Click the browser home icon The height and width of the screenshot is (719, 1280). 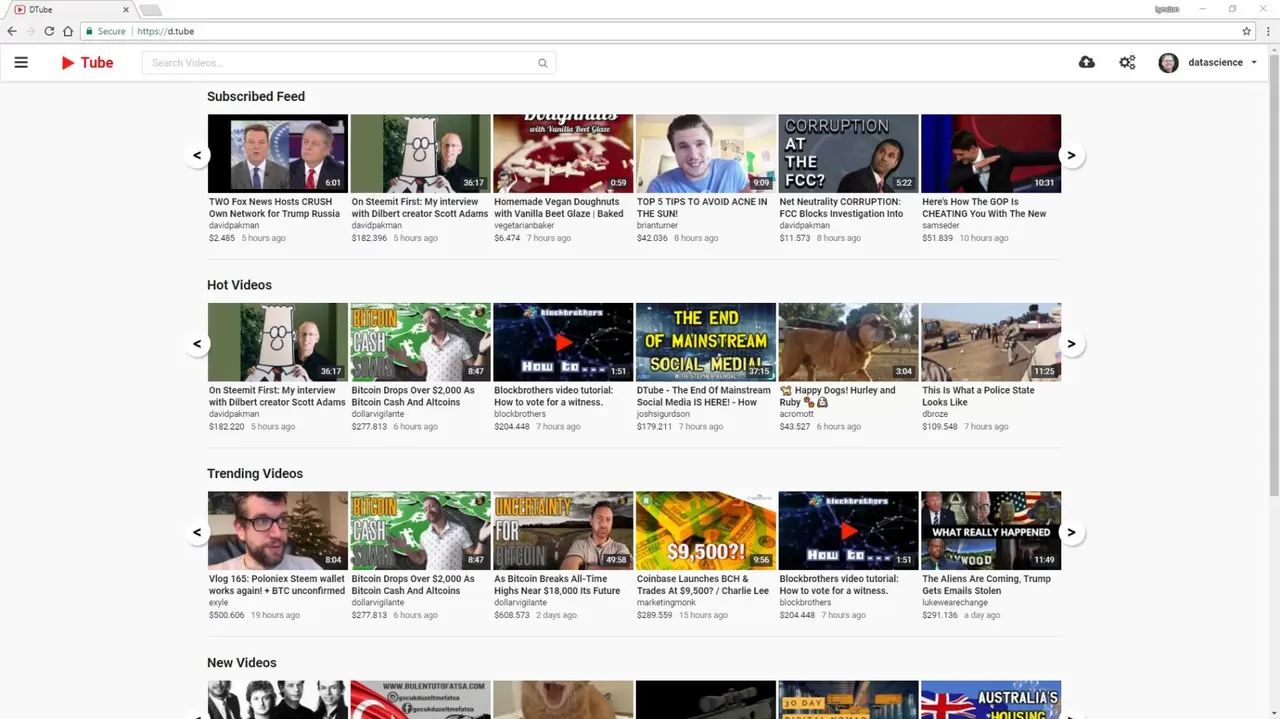tap(68, 31)
